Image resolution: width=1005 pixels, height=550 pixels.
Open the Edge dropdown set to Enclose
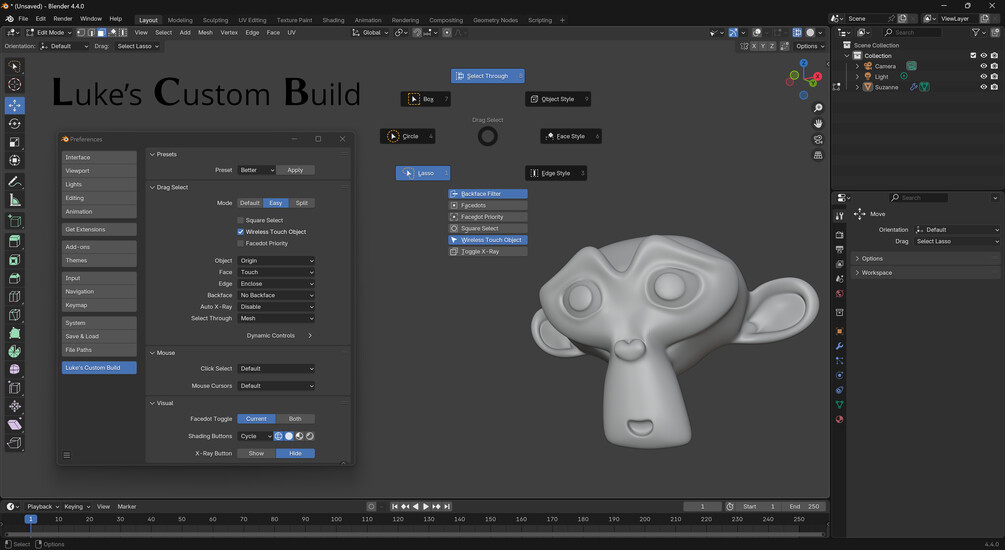pos(276,283)
